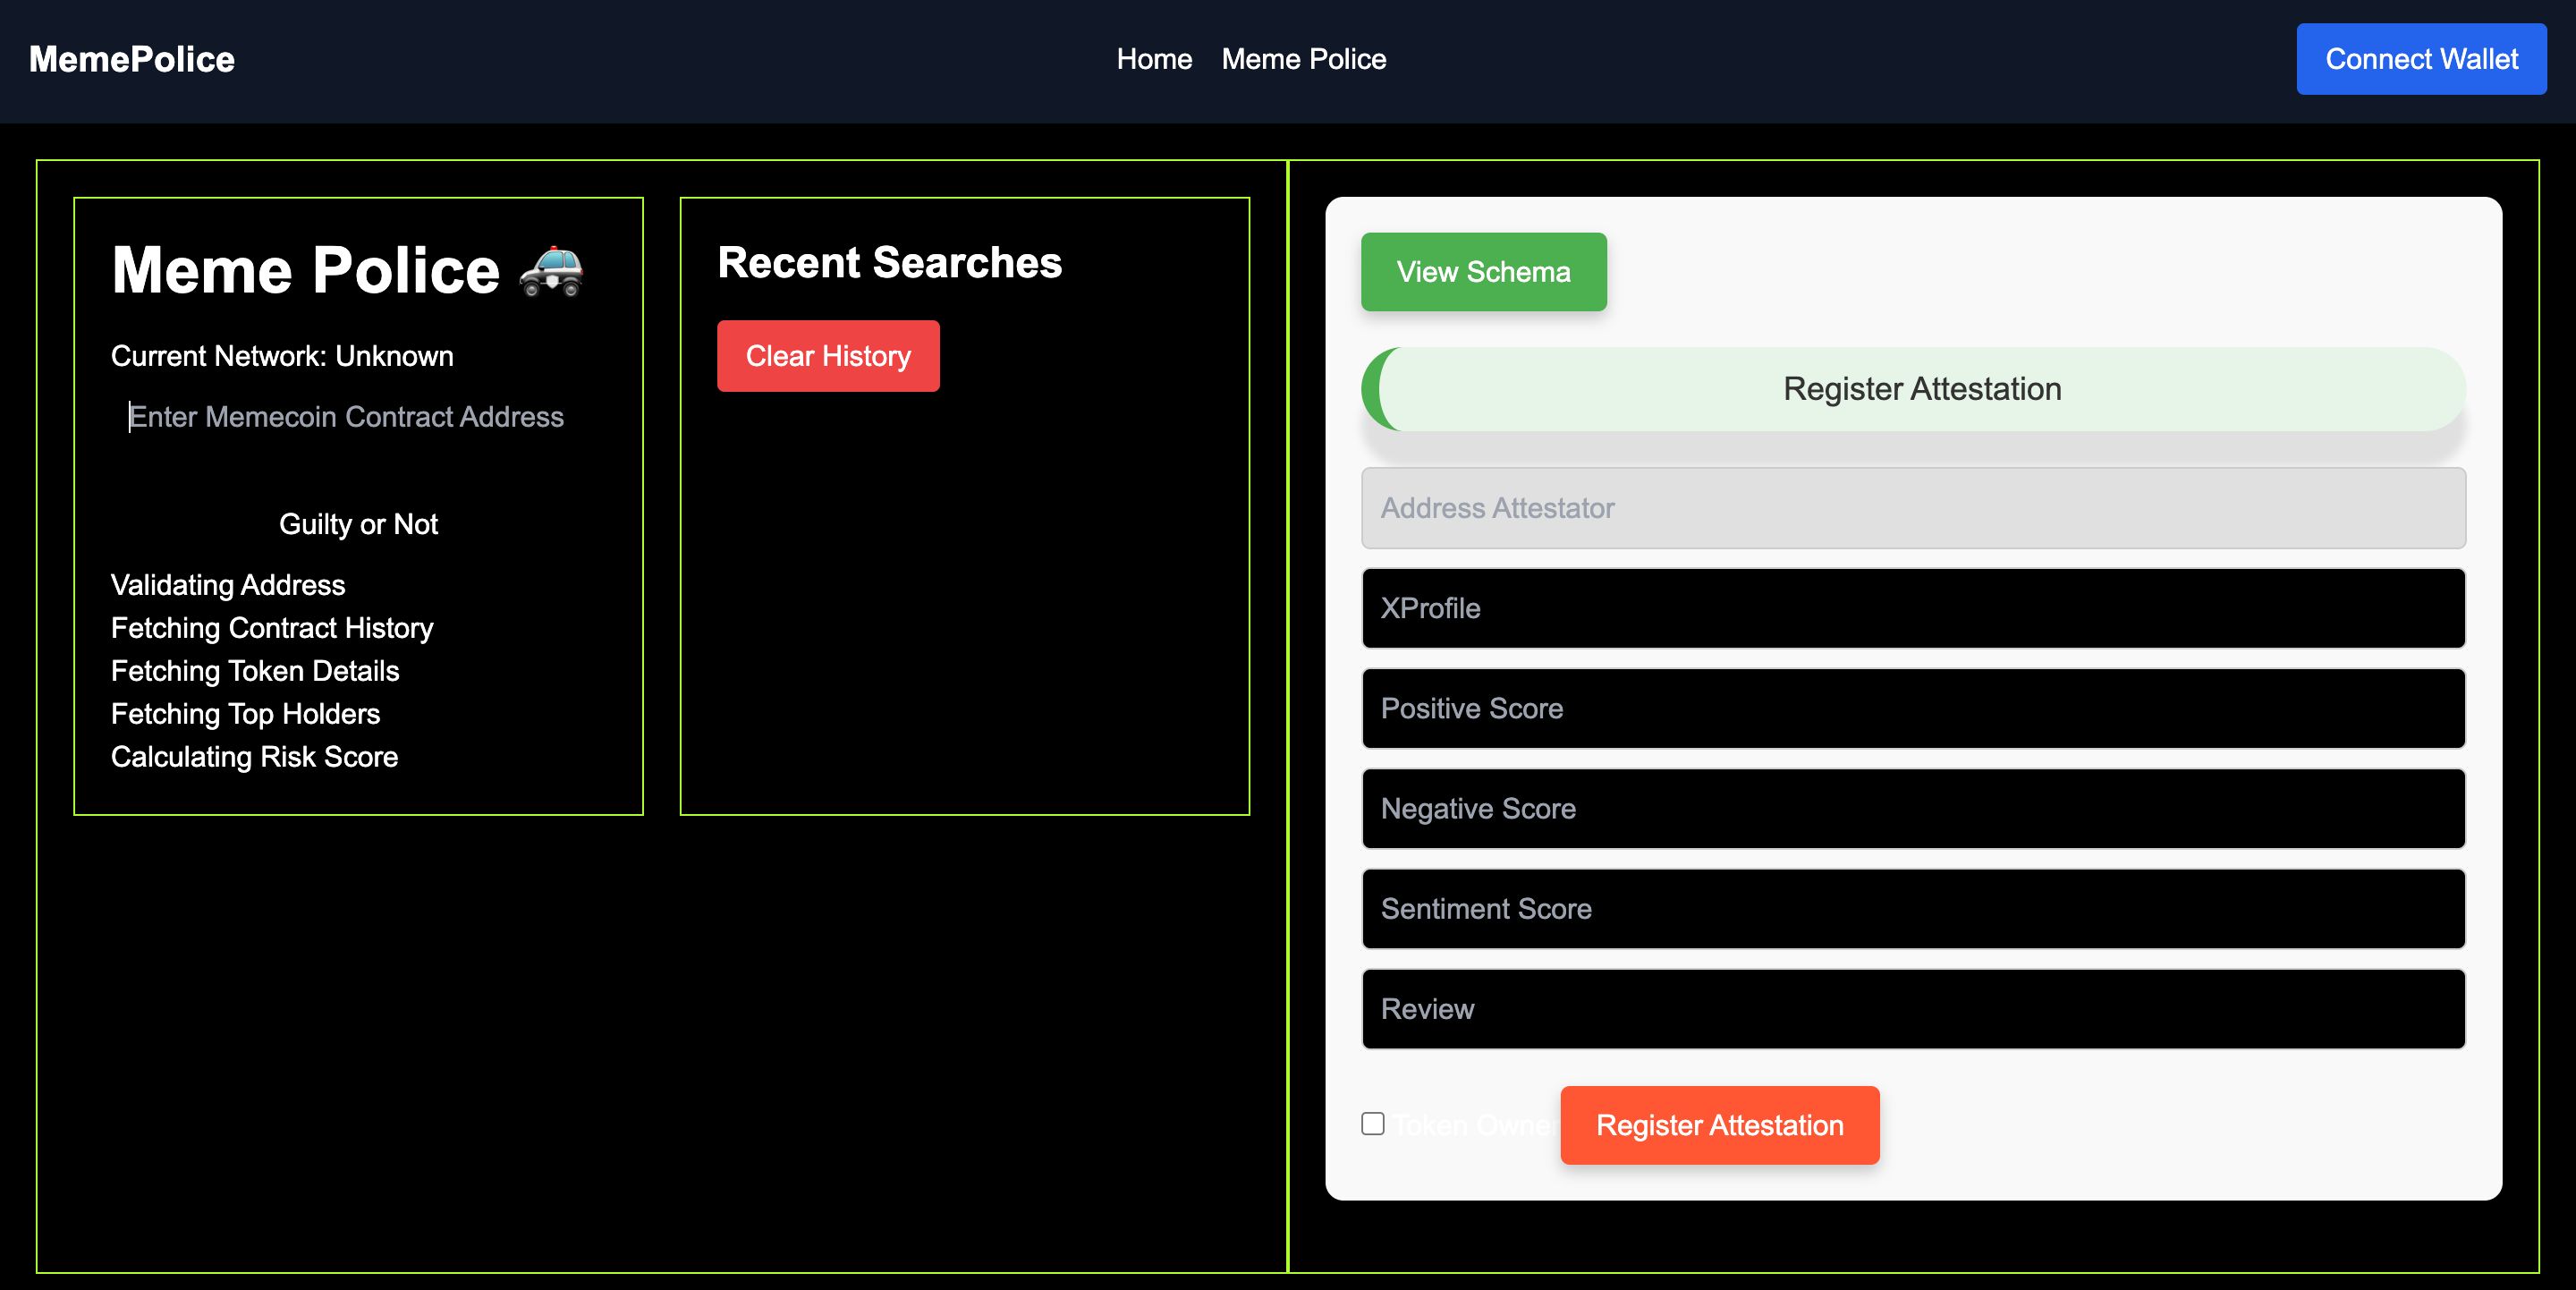Click the Validating Address step

(x=228, y=585)
